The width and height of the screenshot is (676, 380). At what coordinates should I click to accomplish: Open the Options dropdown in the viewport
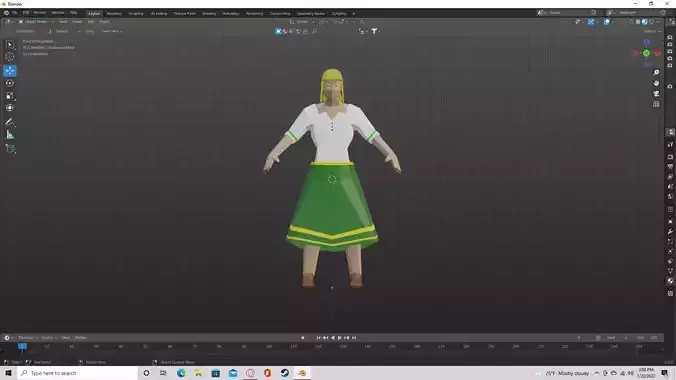point(652,31)
